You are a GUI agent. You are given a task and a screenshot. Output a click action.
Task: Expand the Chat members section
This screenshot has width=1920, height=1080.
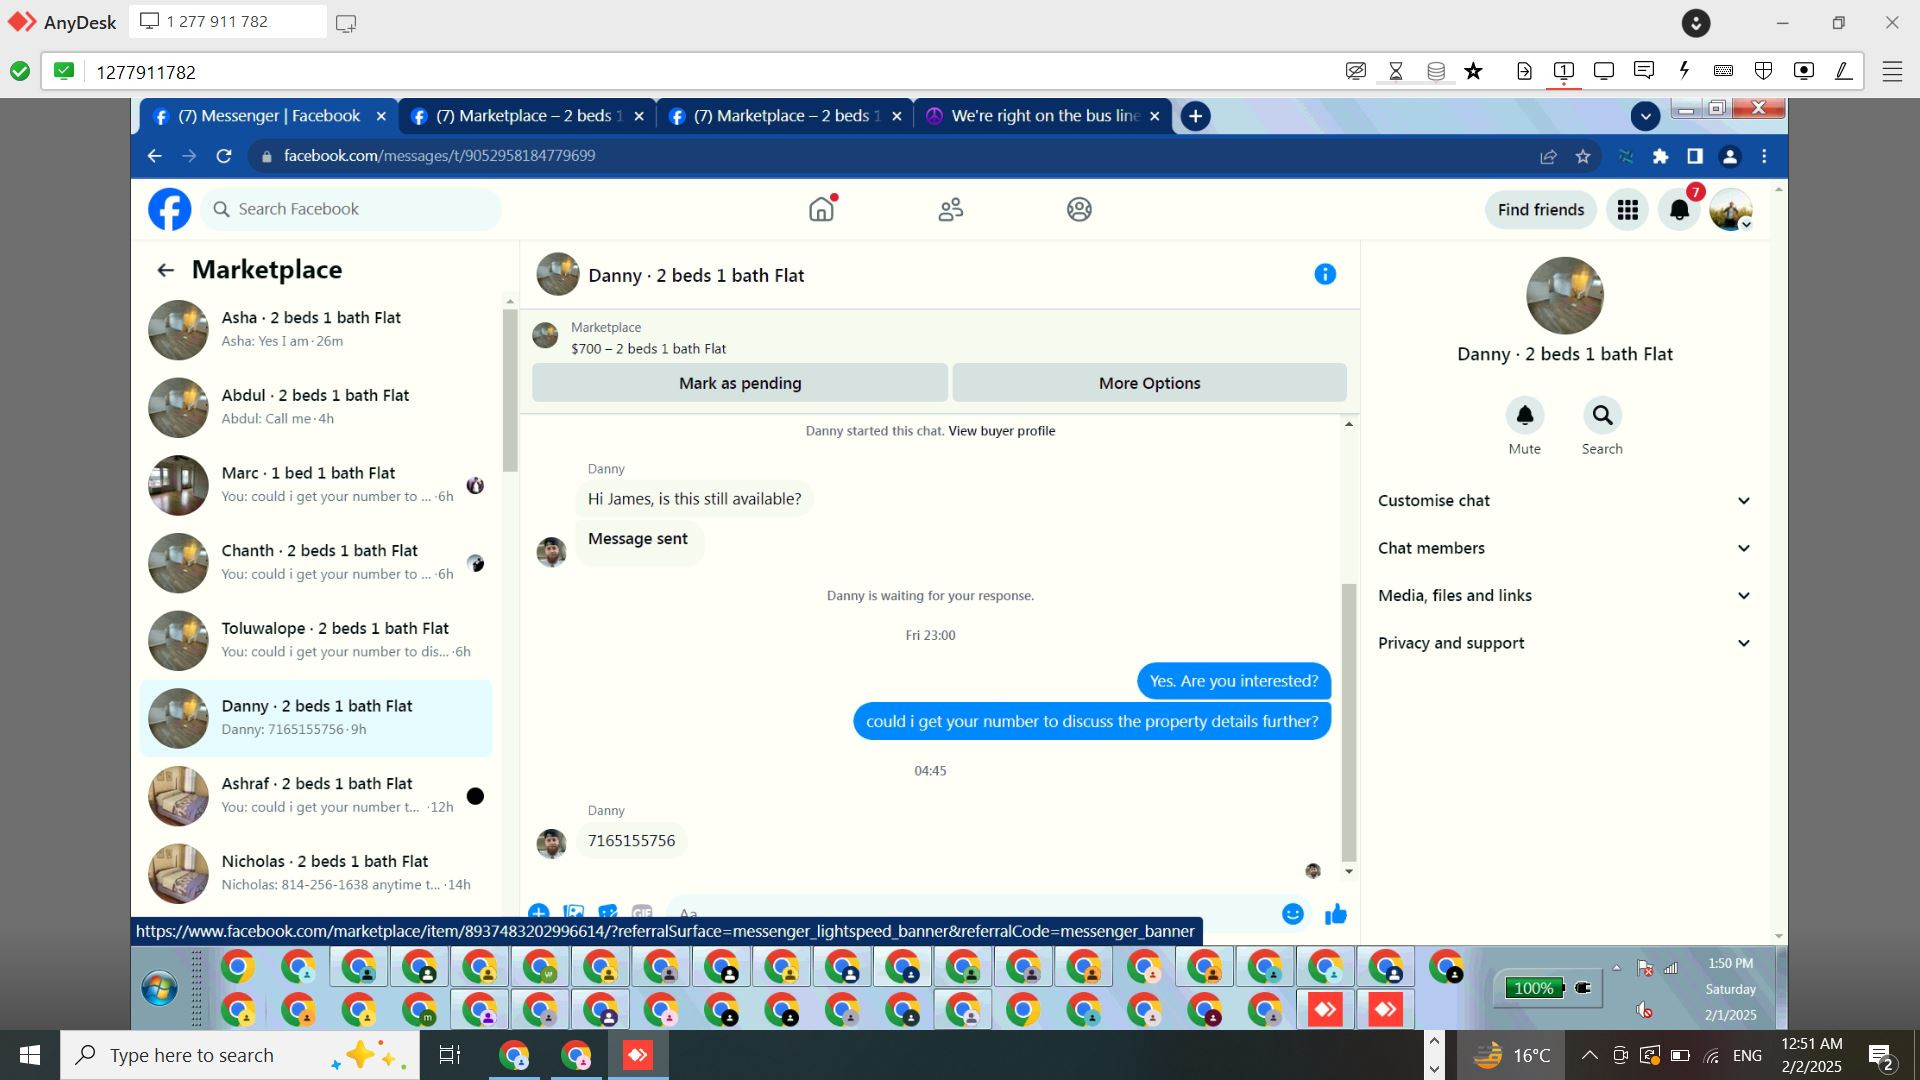[x=1564, y=548]
